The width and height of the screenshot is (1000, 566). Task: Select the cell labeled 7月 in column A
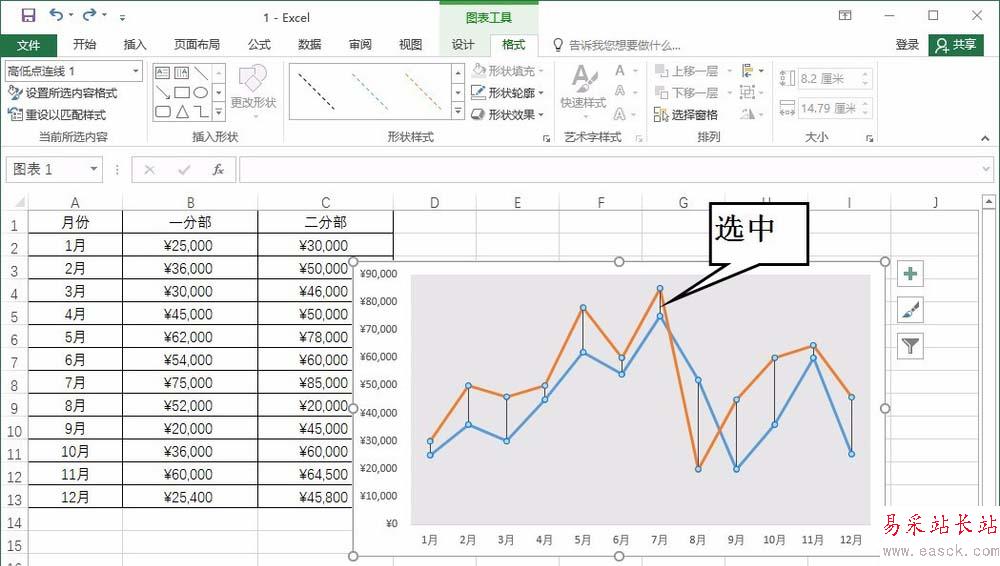[75, 383]
